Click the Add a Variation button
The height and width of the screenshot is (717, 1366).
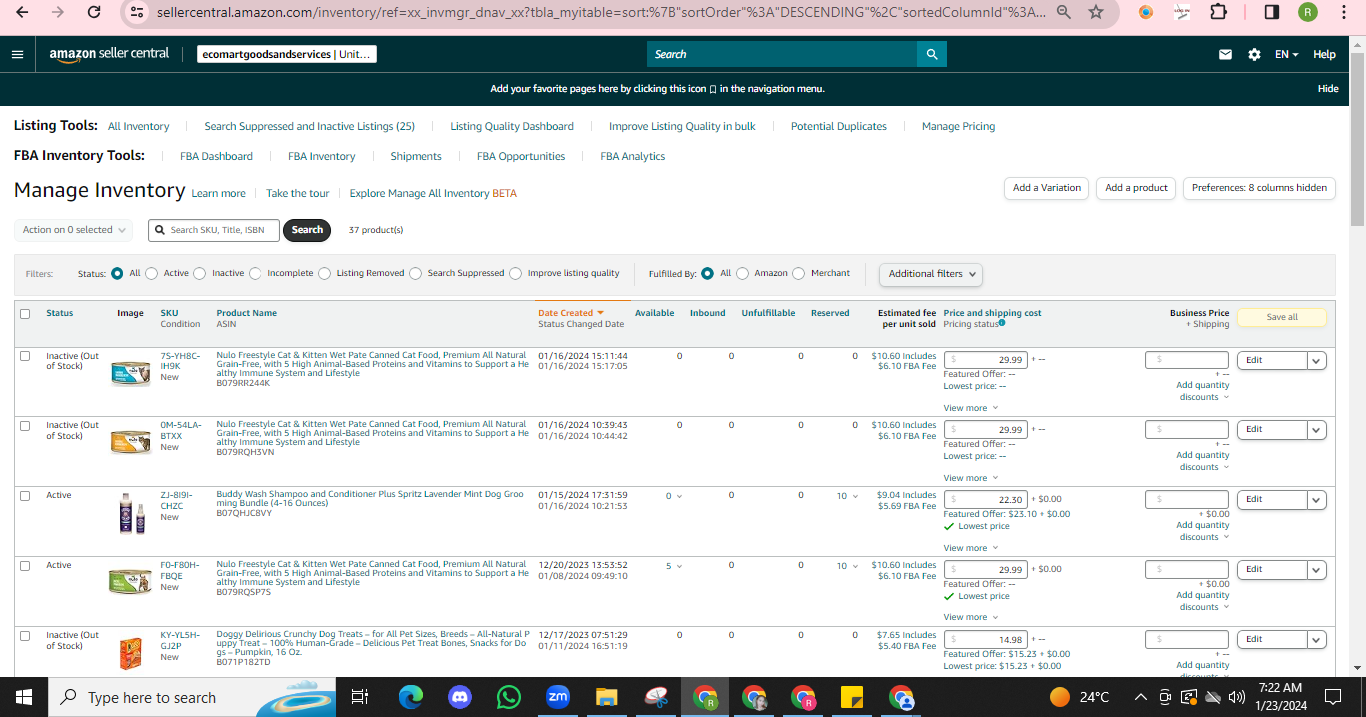pyautogui.click(x=1047, y=188)
